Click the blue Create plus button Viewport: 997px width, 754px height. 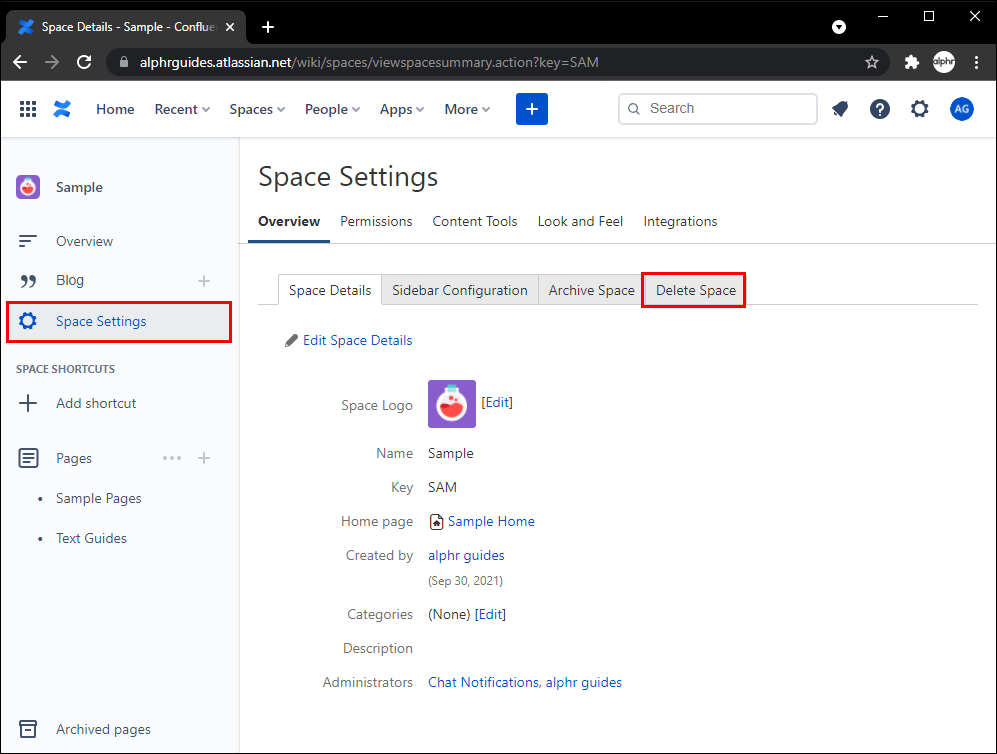[x=531, y=109]
